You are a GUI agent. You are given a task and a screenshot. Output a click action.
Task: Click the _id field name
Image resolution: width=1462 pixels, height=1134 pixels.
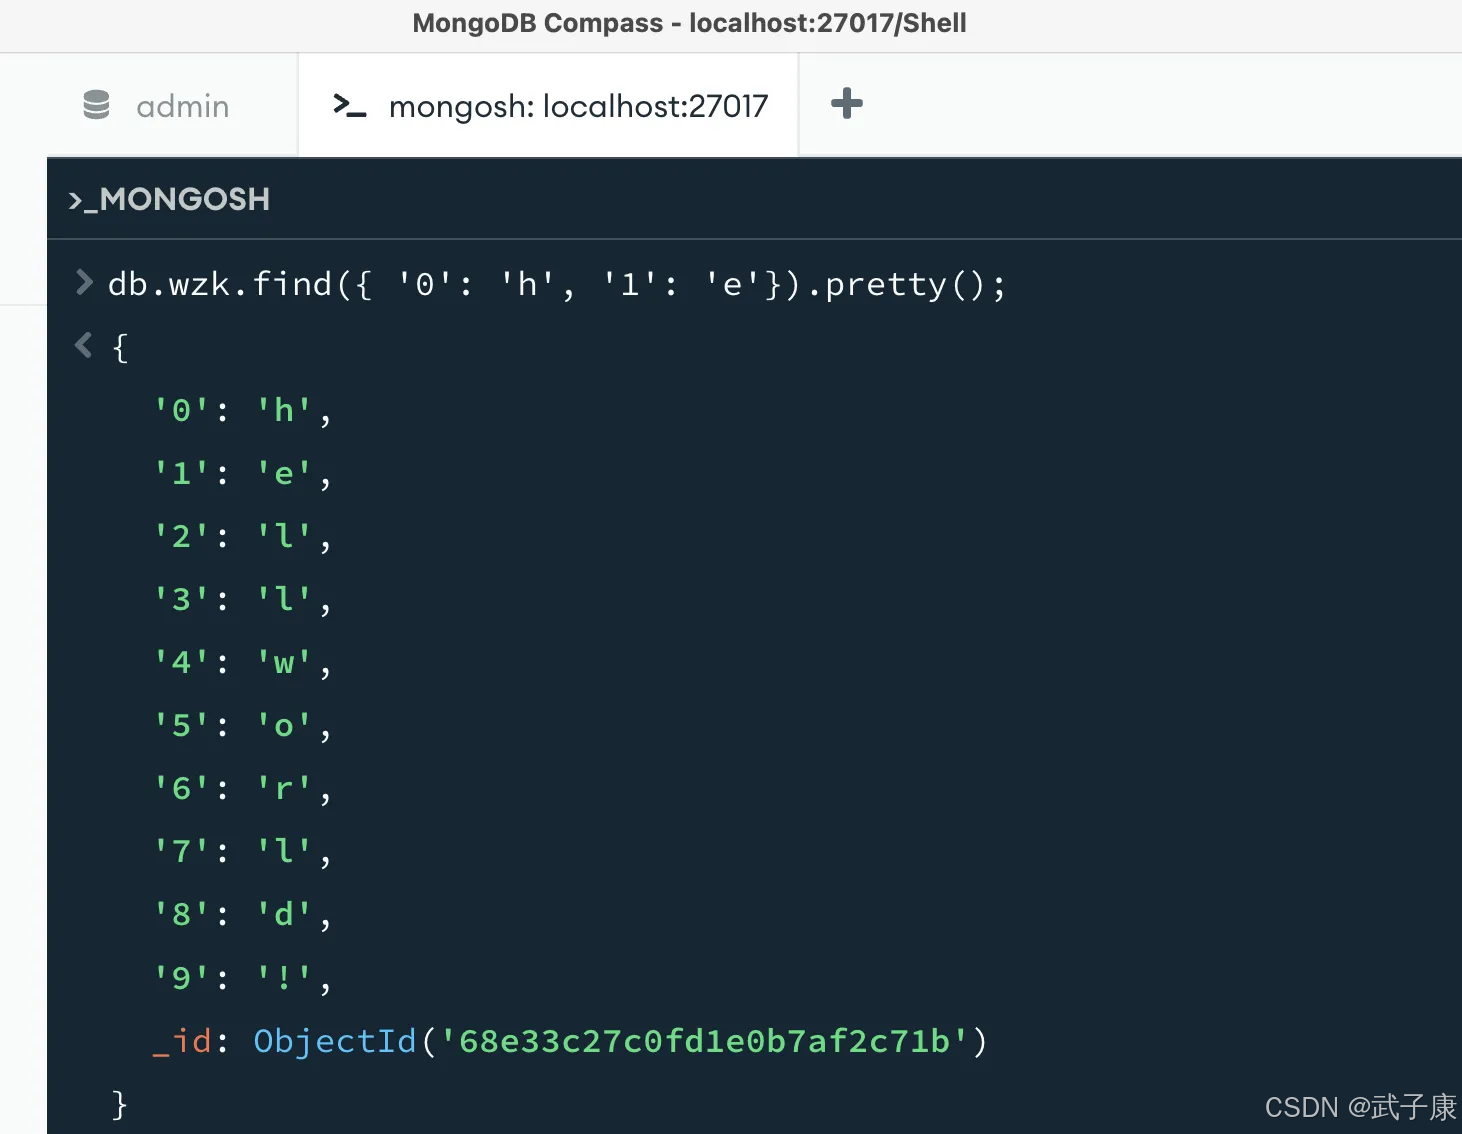[182, 1042]
